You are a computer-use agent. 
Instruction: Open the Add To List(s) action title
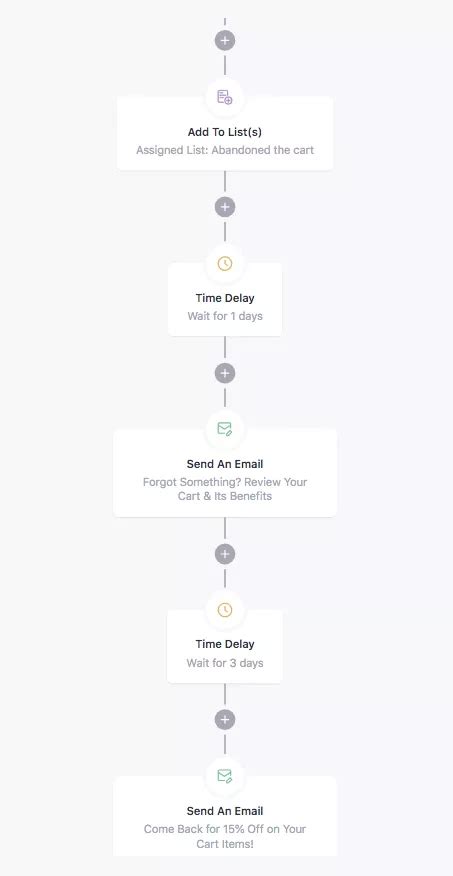coord(225,132)
